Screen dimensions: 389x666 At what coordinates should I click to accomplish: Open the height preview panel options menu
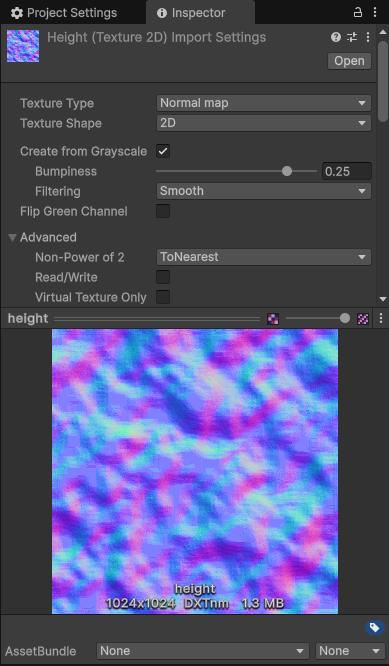pos(381,318)
